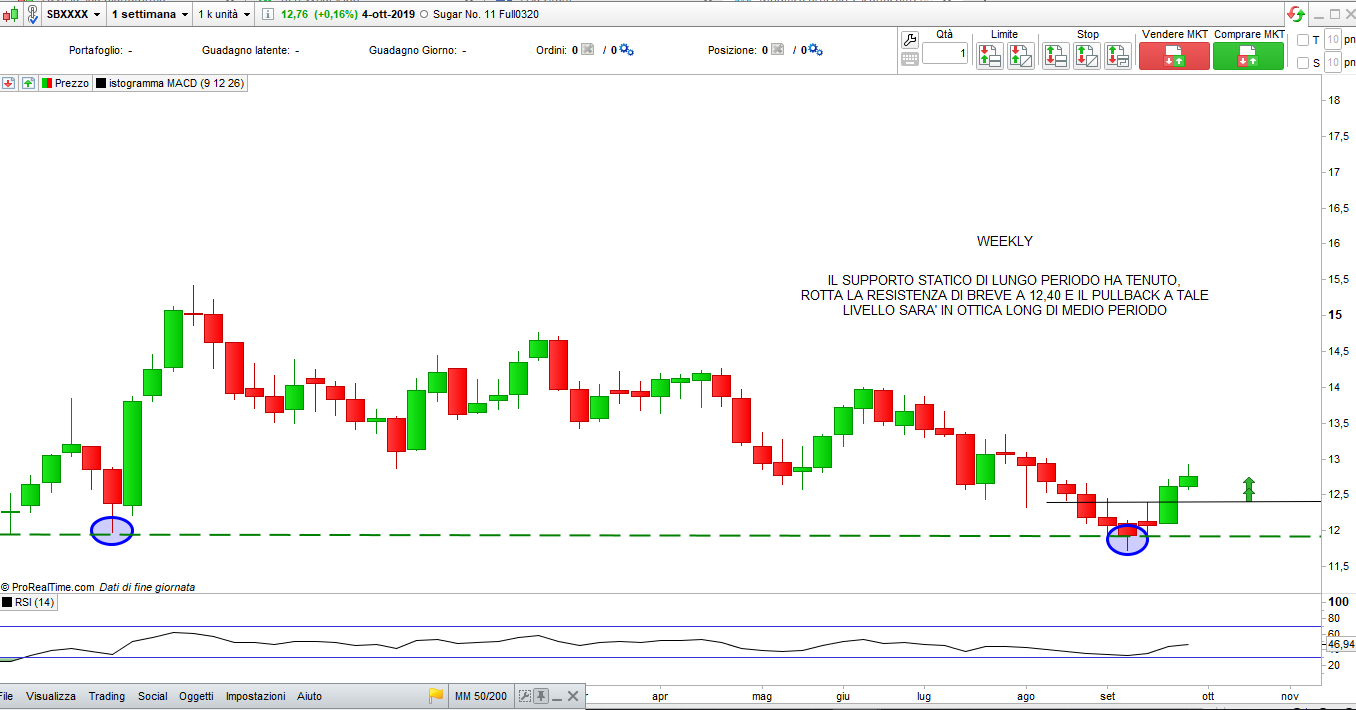The image size is (1356, 710).
Task: Open the Oggetti menu
Action: [x=197, y=696]
